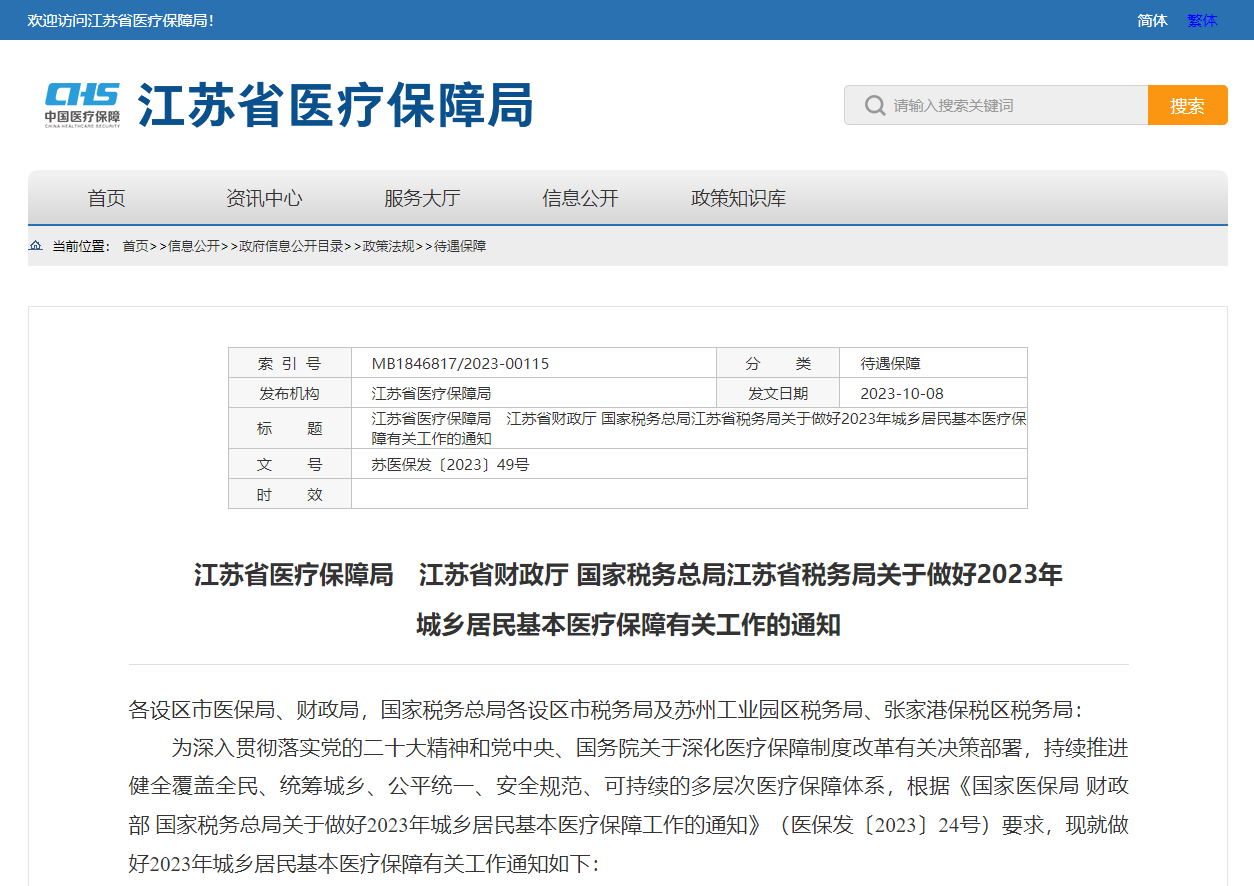This screenshot has width=1254, height=886.
Task: Click the bold article headline first line
Action: click(x=628, y=575)
